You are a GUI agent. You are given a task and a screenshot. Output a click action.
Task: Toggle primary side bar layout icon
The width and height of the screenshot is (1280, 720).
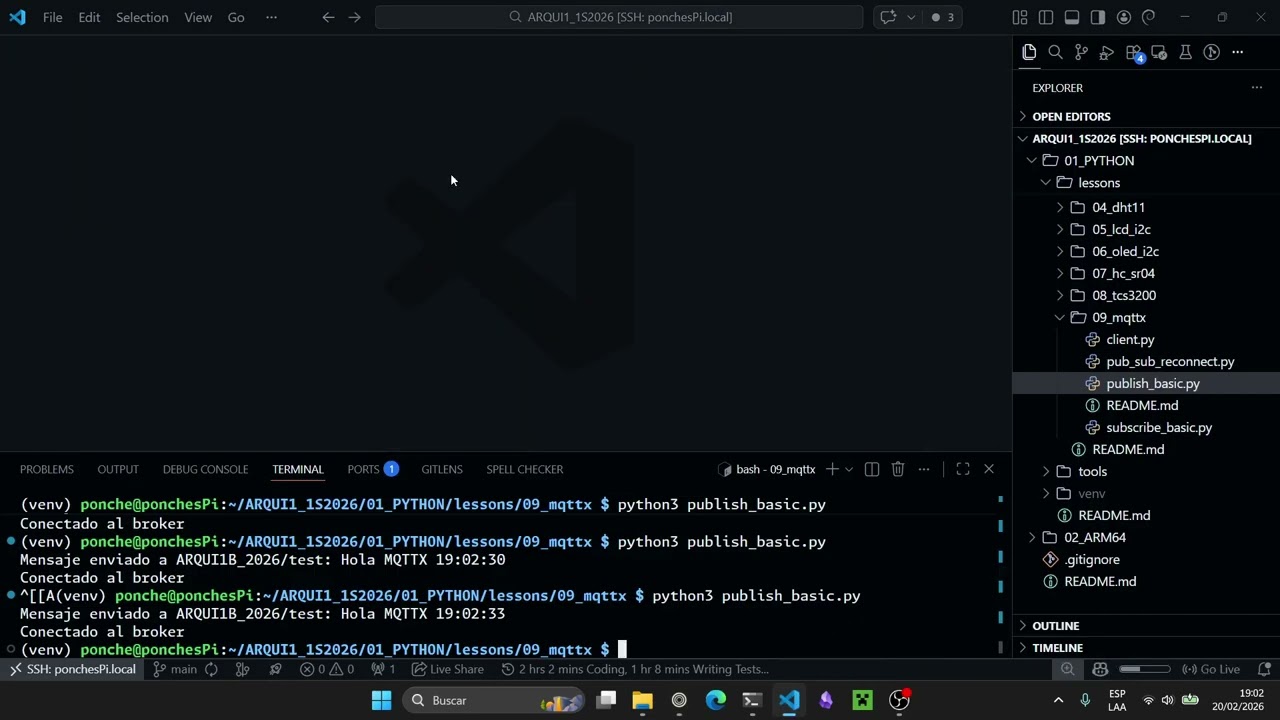click(x=1046, y=17)
